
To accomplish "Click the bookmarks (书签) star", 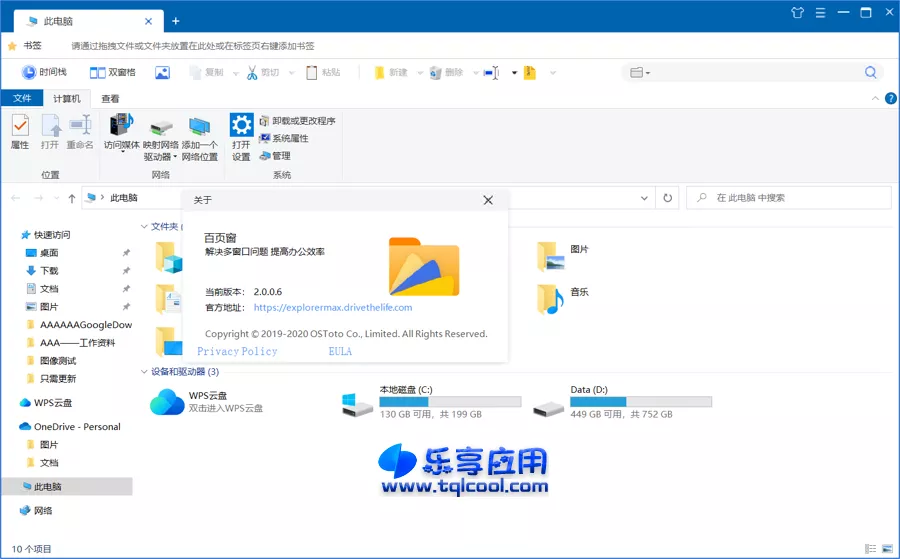I will (12, 46).
